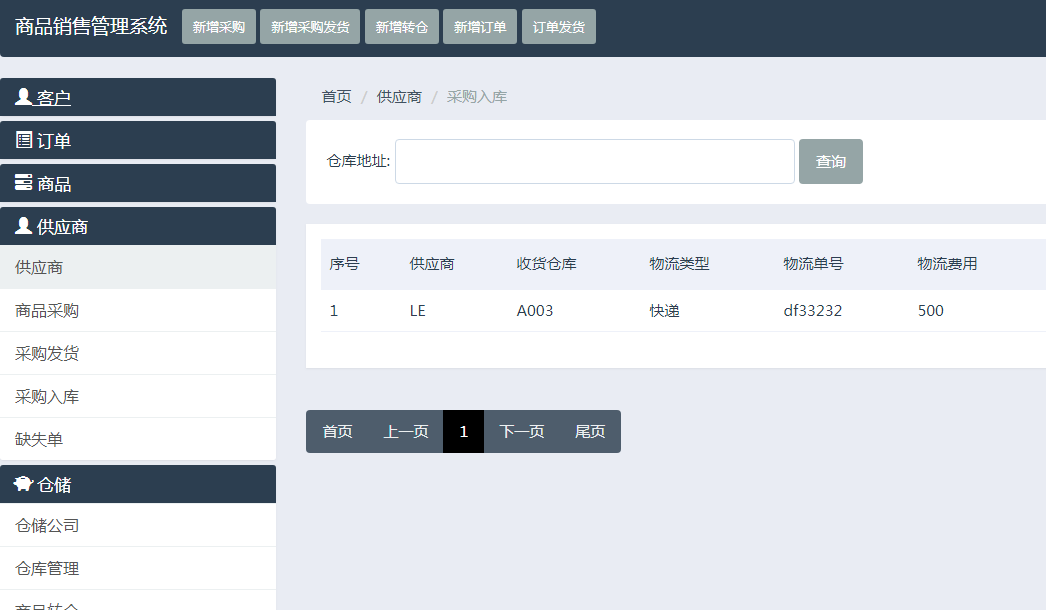1046x610 pixels.
Task: Select 采购发货 sidebar item
Action: click(47, 354)
